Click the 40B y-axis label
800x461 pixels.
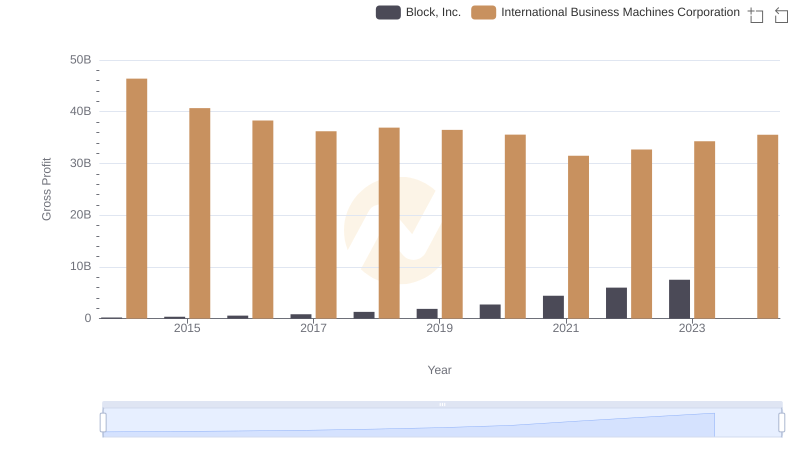point(81,111)
